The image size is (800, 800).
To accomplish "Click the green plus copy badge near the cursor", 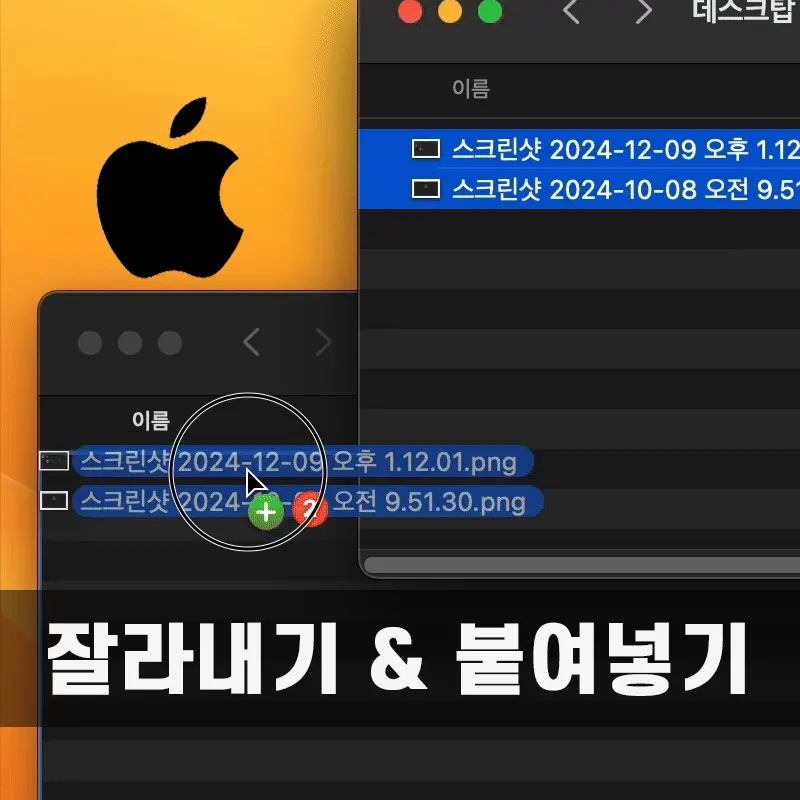I will coord(265,512).
